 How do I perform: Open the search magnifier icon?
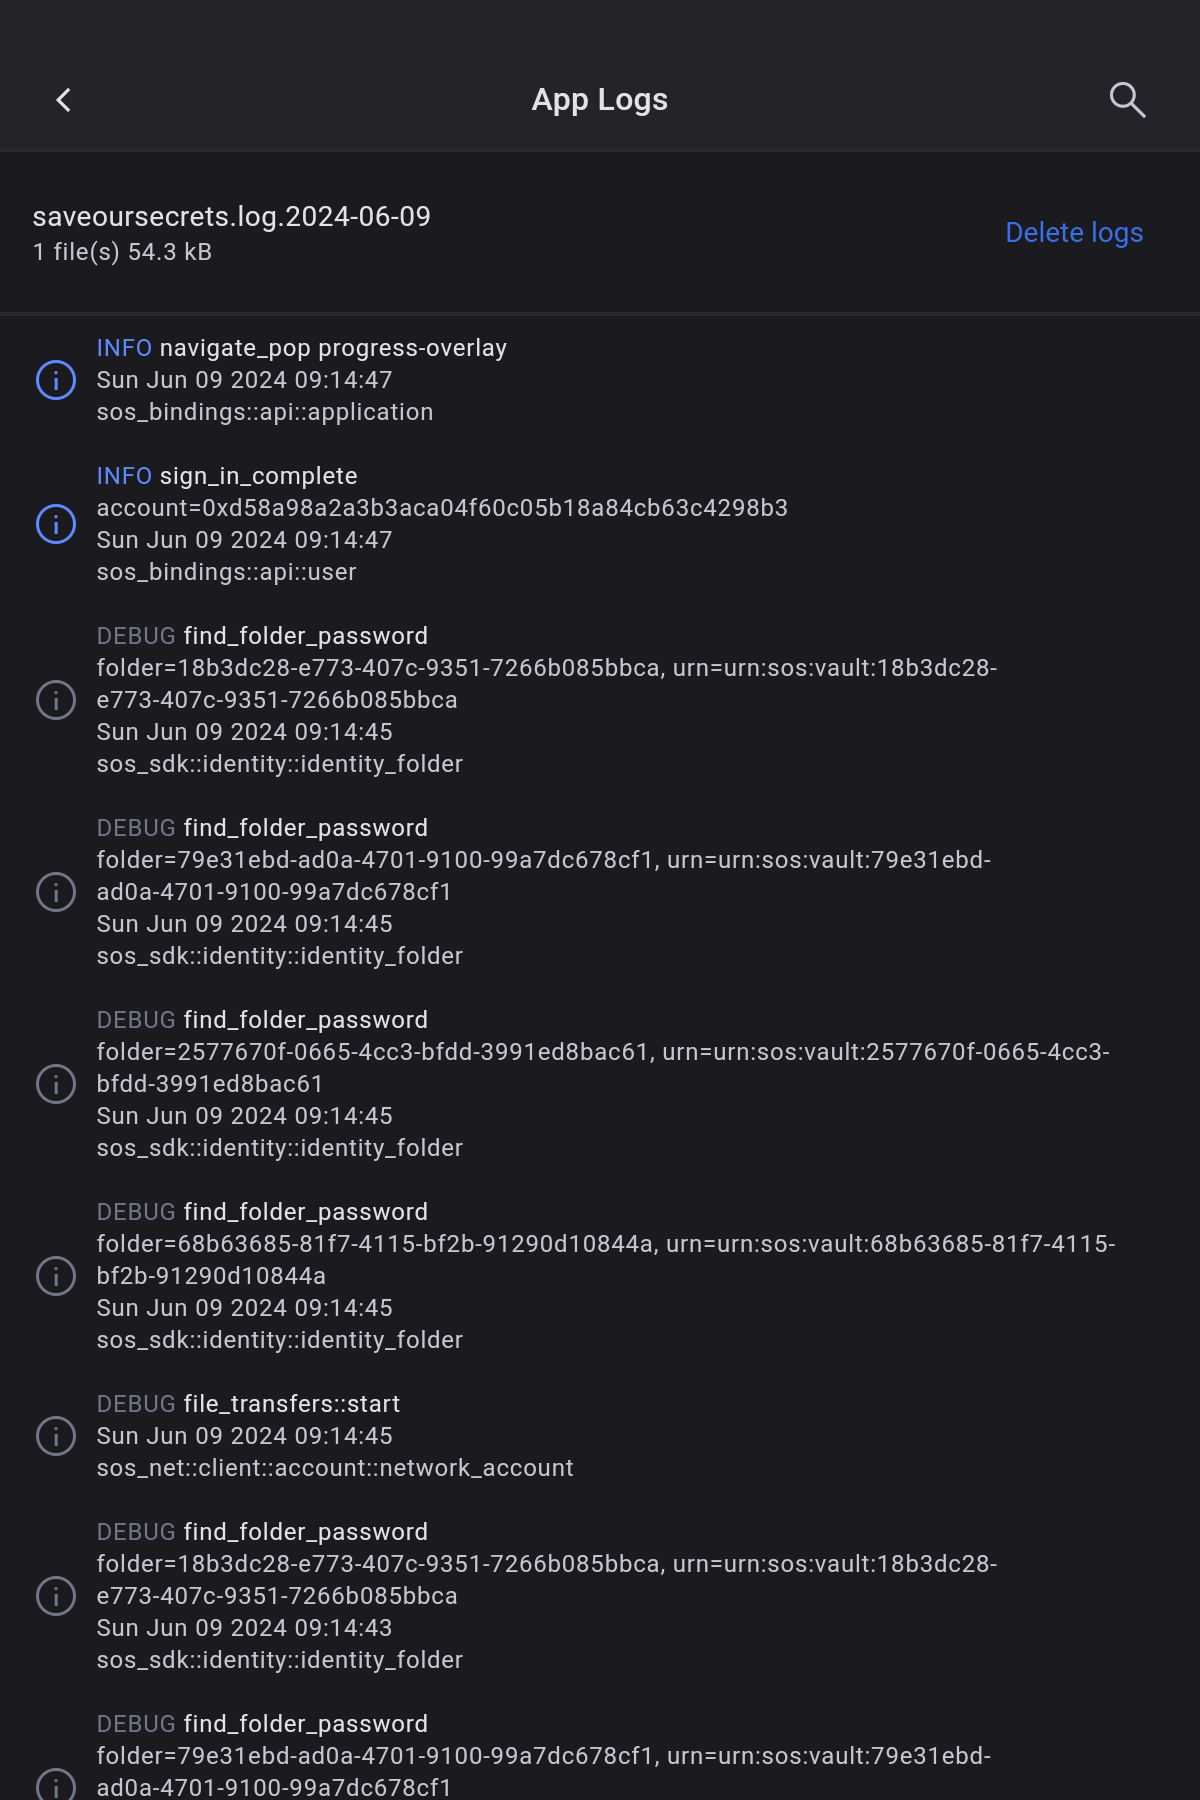[x=1127, y=100]
